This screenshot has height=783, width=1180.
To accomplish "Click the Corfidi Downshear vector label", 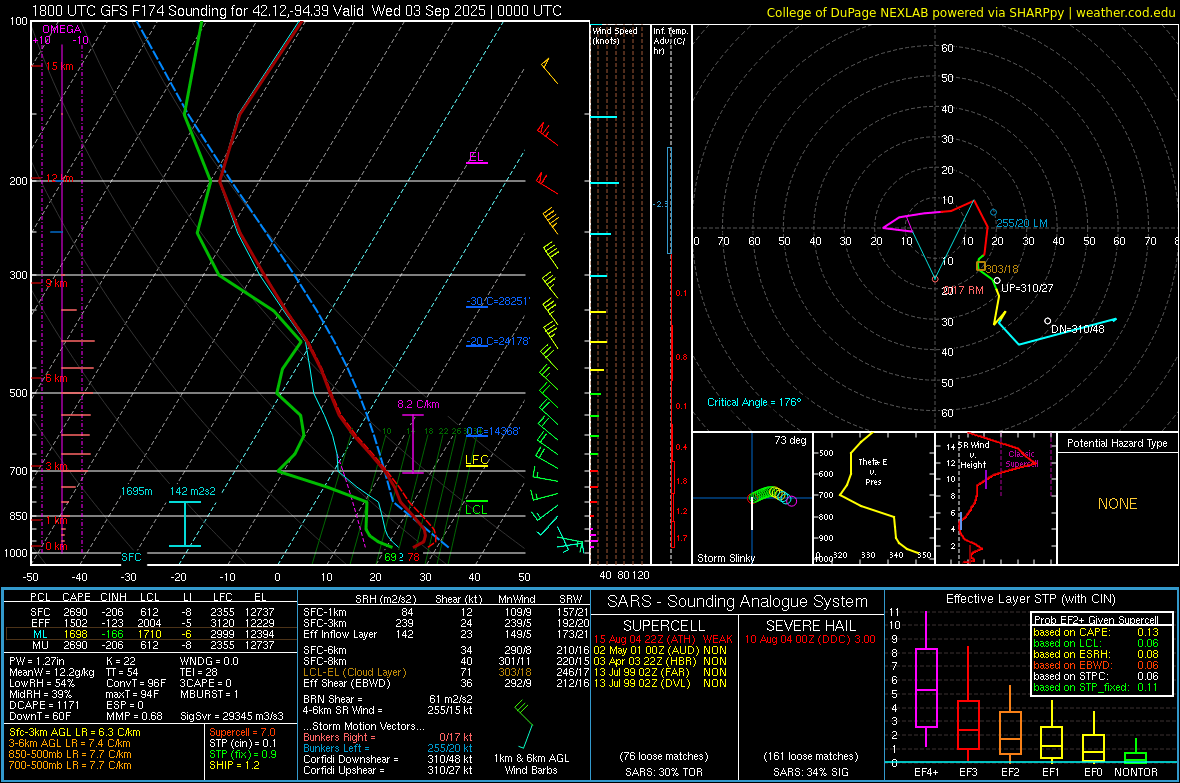I will pos(351,759).
